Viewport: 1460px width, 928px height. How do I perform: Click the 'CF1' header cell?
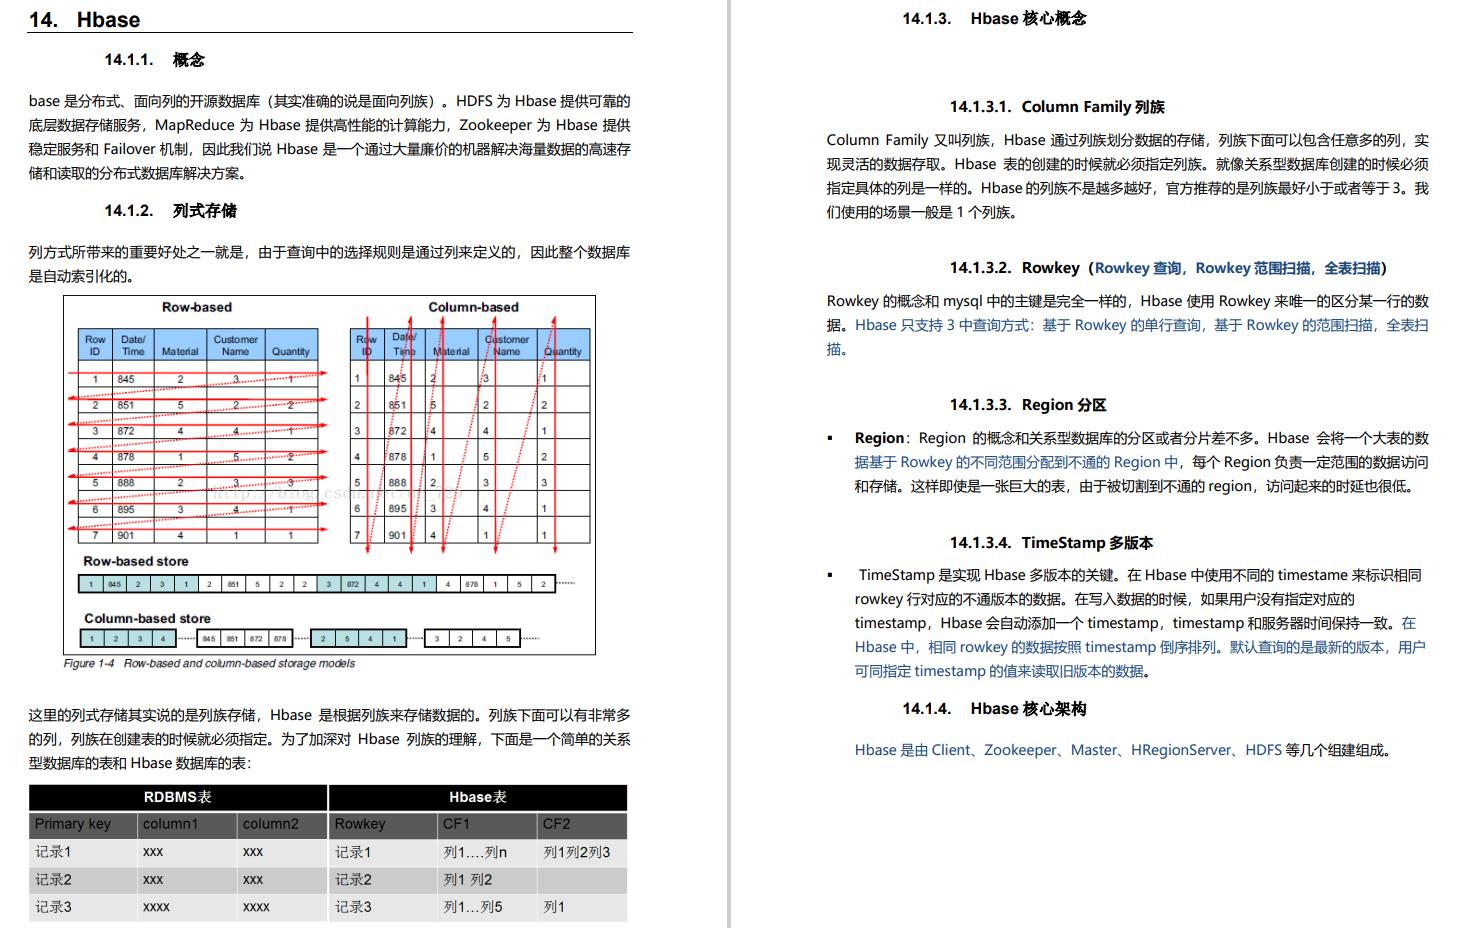pos(488,825)
